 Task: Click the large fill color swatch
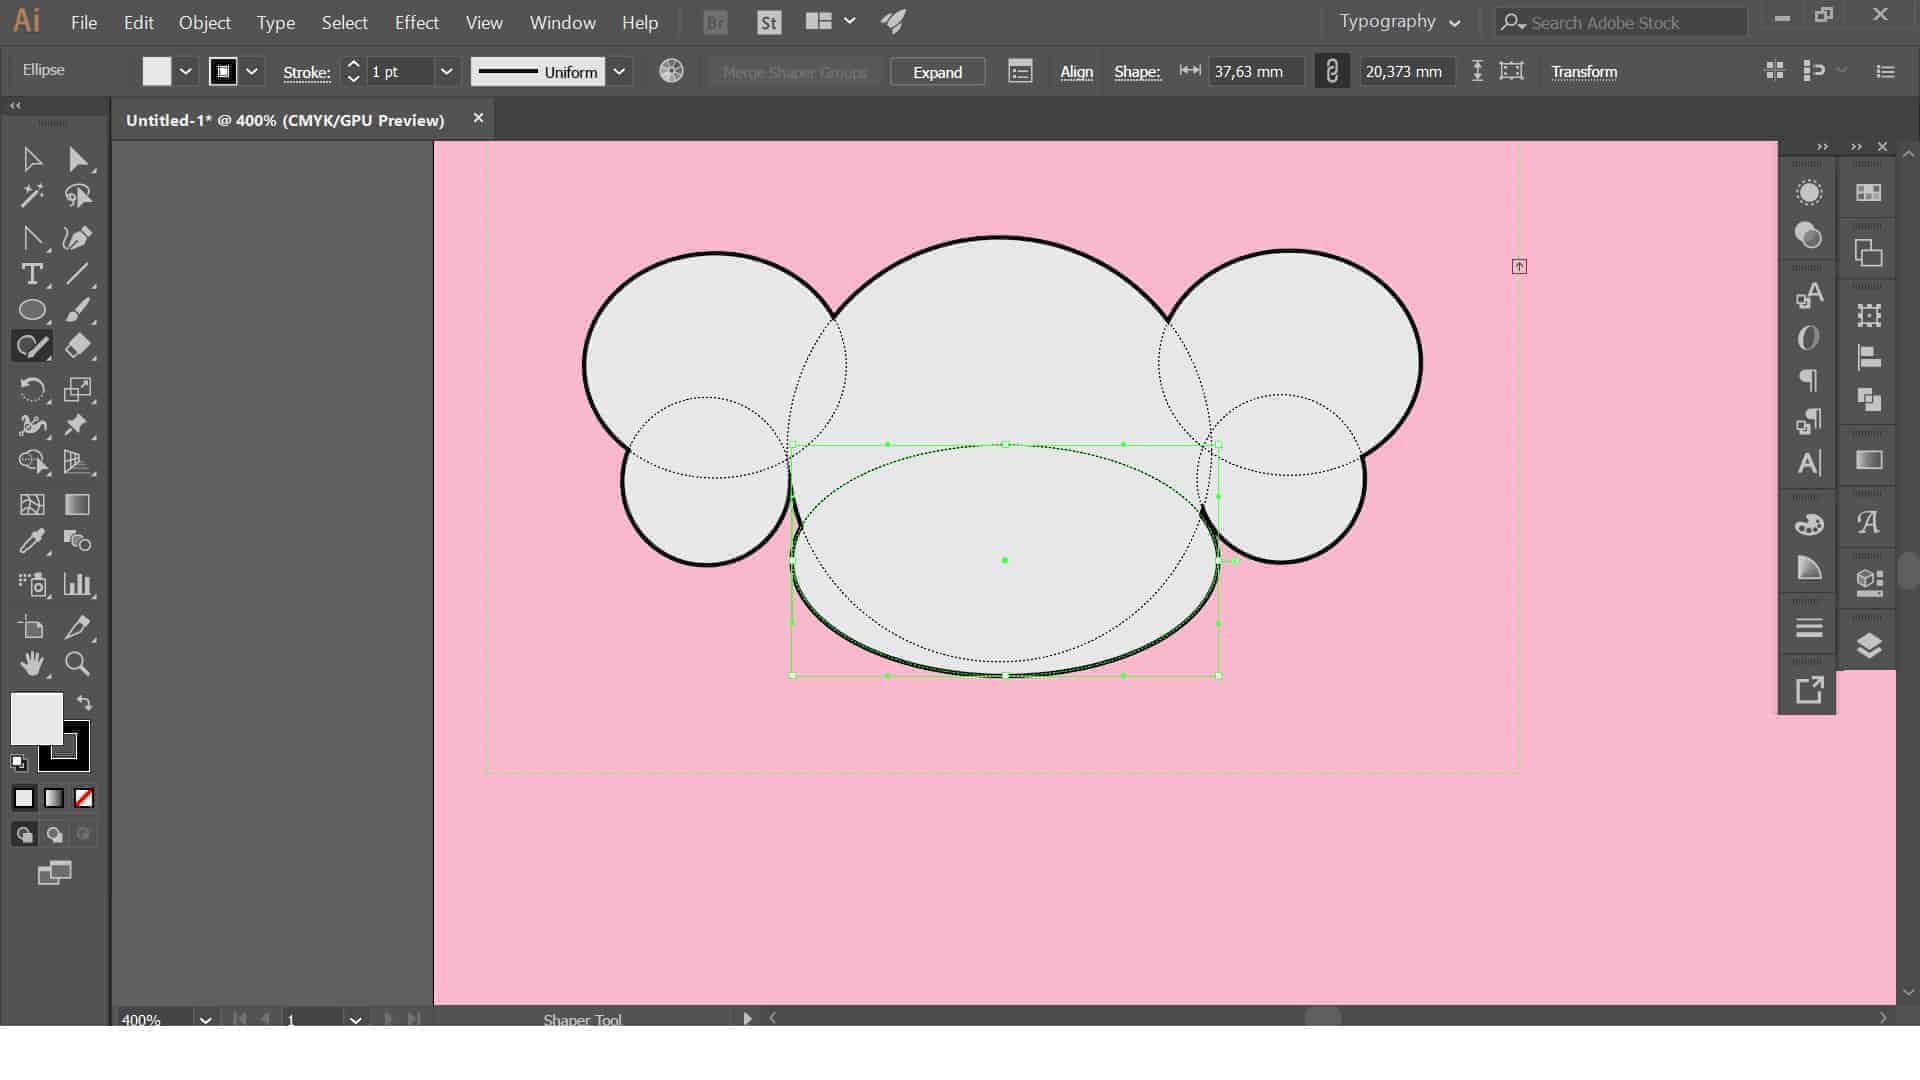point(36,718)
